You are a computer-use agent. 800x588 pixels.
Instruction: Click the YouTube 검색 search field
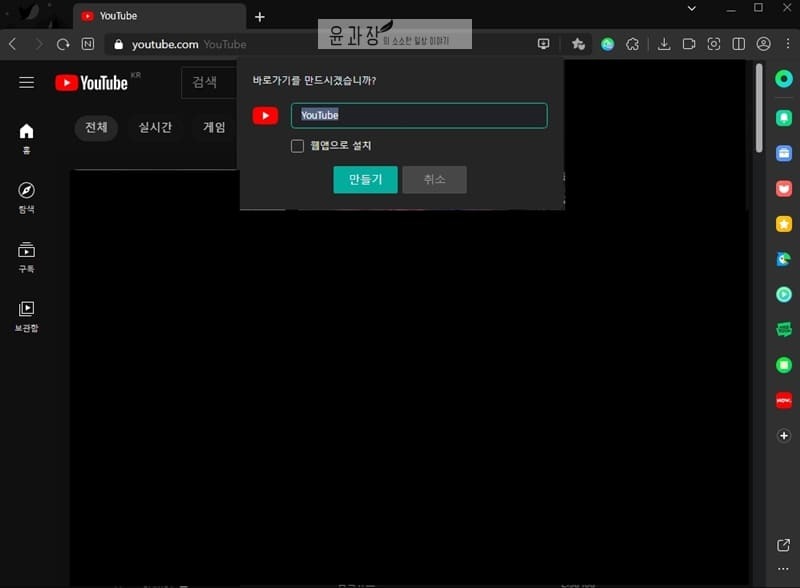tap(209, 82)
